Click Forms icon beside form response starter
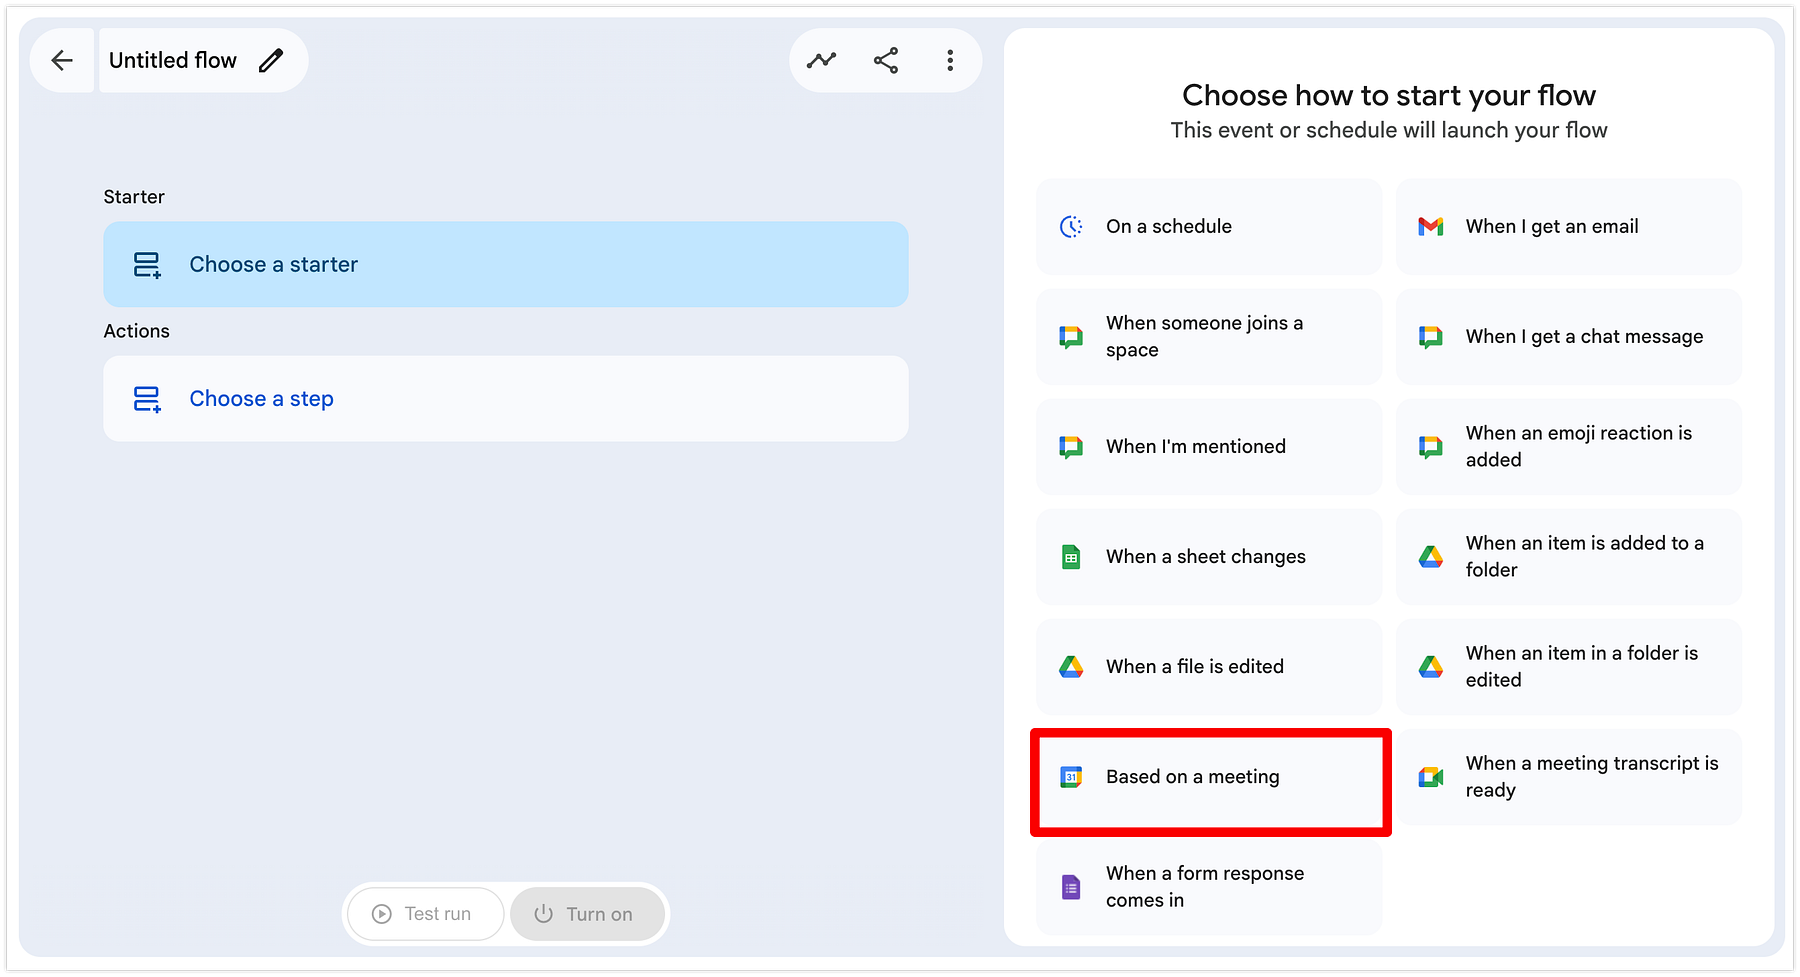Screen dimensions: 1800x977 [1071, 887]
